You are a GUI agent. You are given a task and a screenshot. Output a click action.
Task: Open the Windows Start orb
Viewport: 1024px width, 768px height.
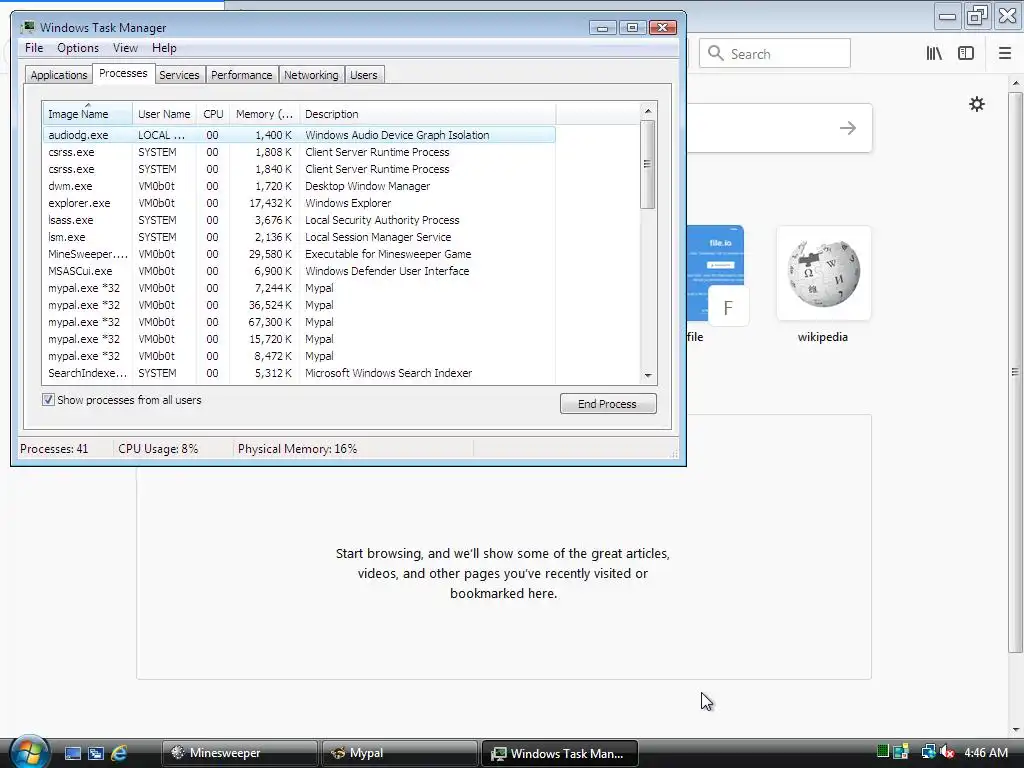(30, 751)
